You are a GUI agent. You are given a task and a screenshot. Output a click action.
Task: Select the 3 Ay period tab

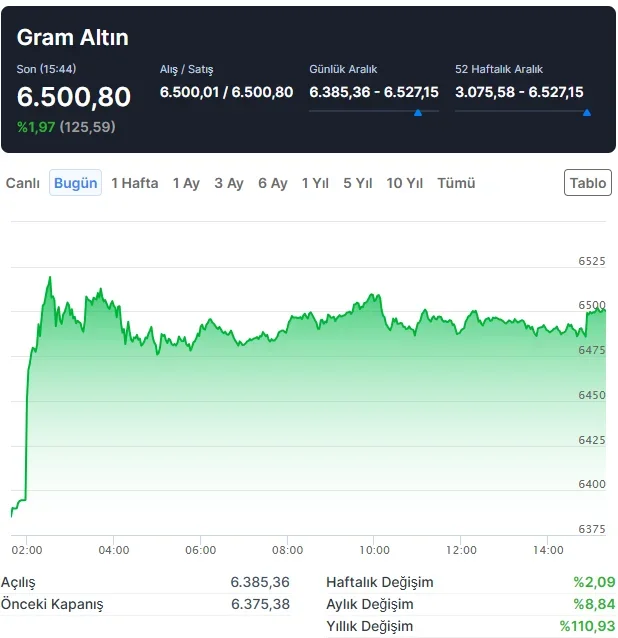click(229, 183)
